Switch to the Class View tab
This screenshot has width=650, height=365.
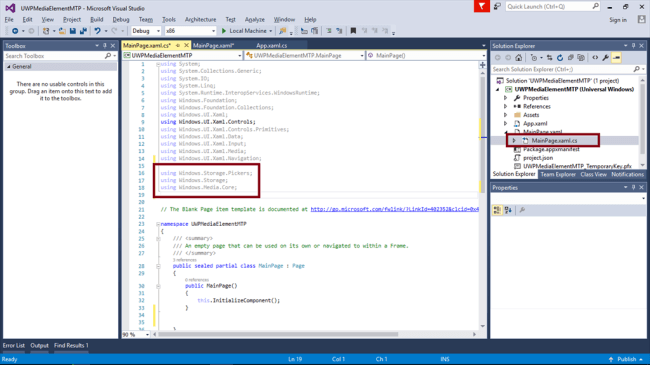pos(593,175)
